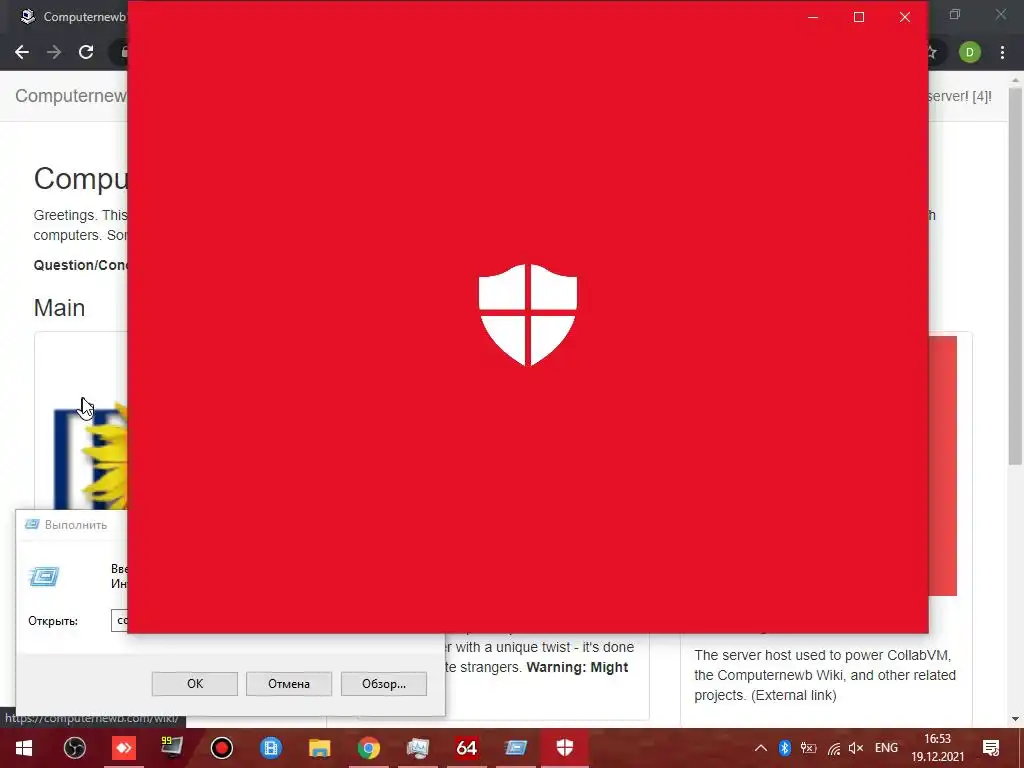Switch the ENG input language indicator
Screen dimensions: 1024x768
[x=886, y=748]
